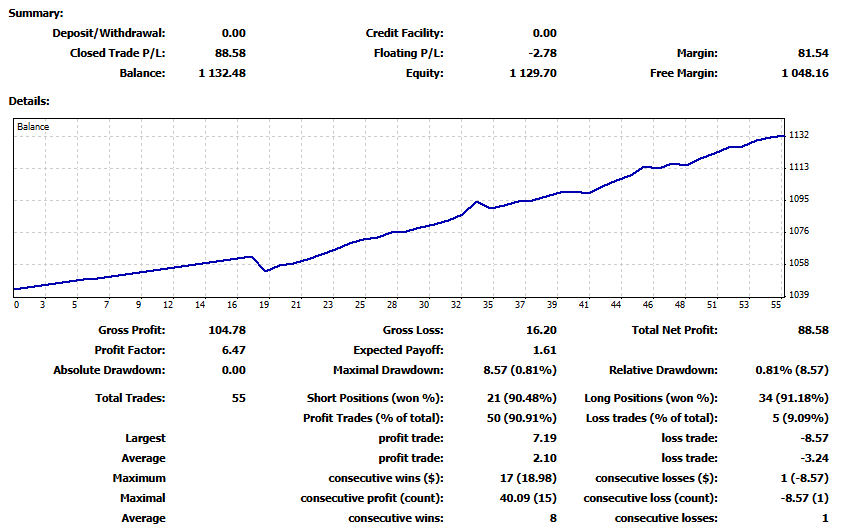Image resolution: width=855 pixels, height=529 pixels.
Task: Click the Closed Trade P/L value 88.58
Action: 230,53
